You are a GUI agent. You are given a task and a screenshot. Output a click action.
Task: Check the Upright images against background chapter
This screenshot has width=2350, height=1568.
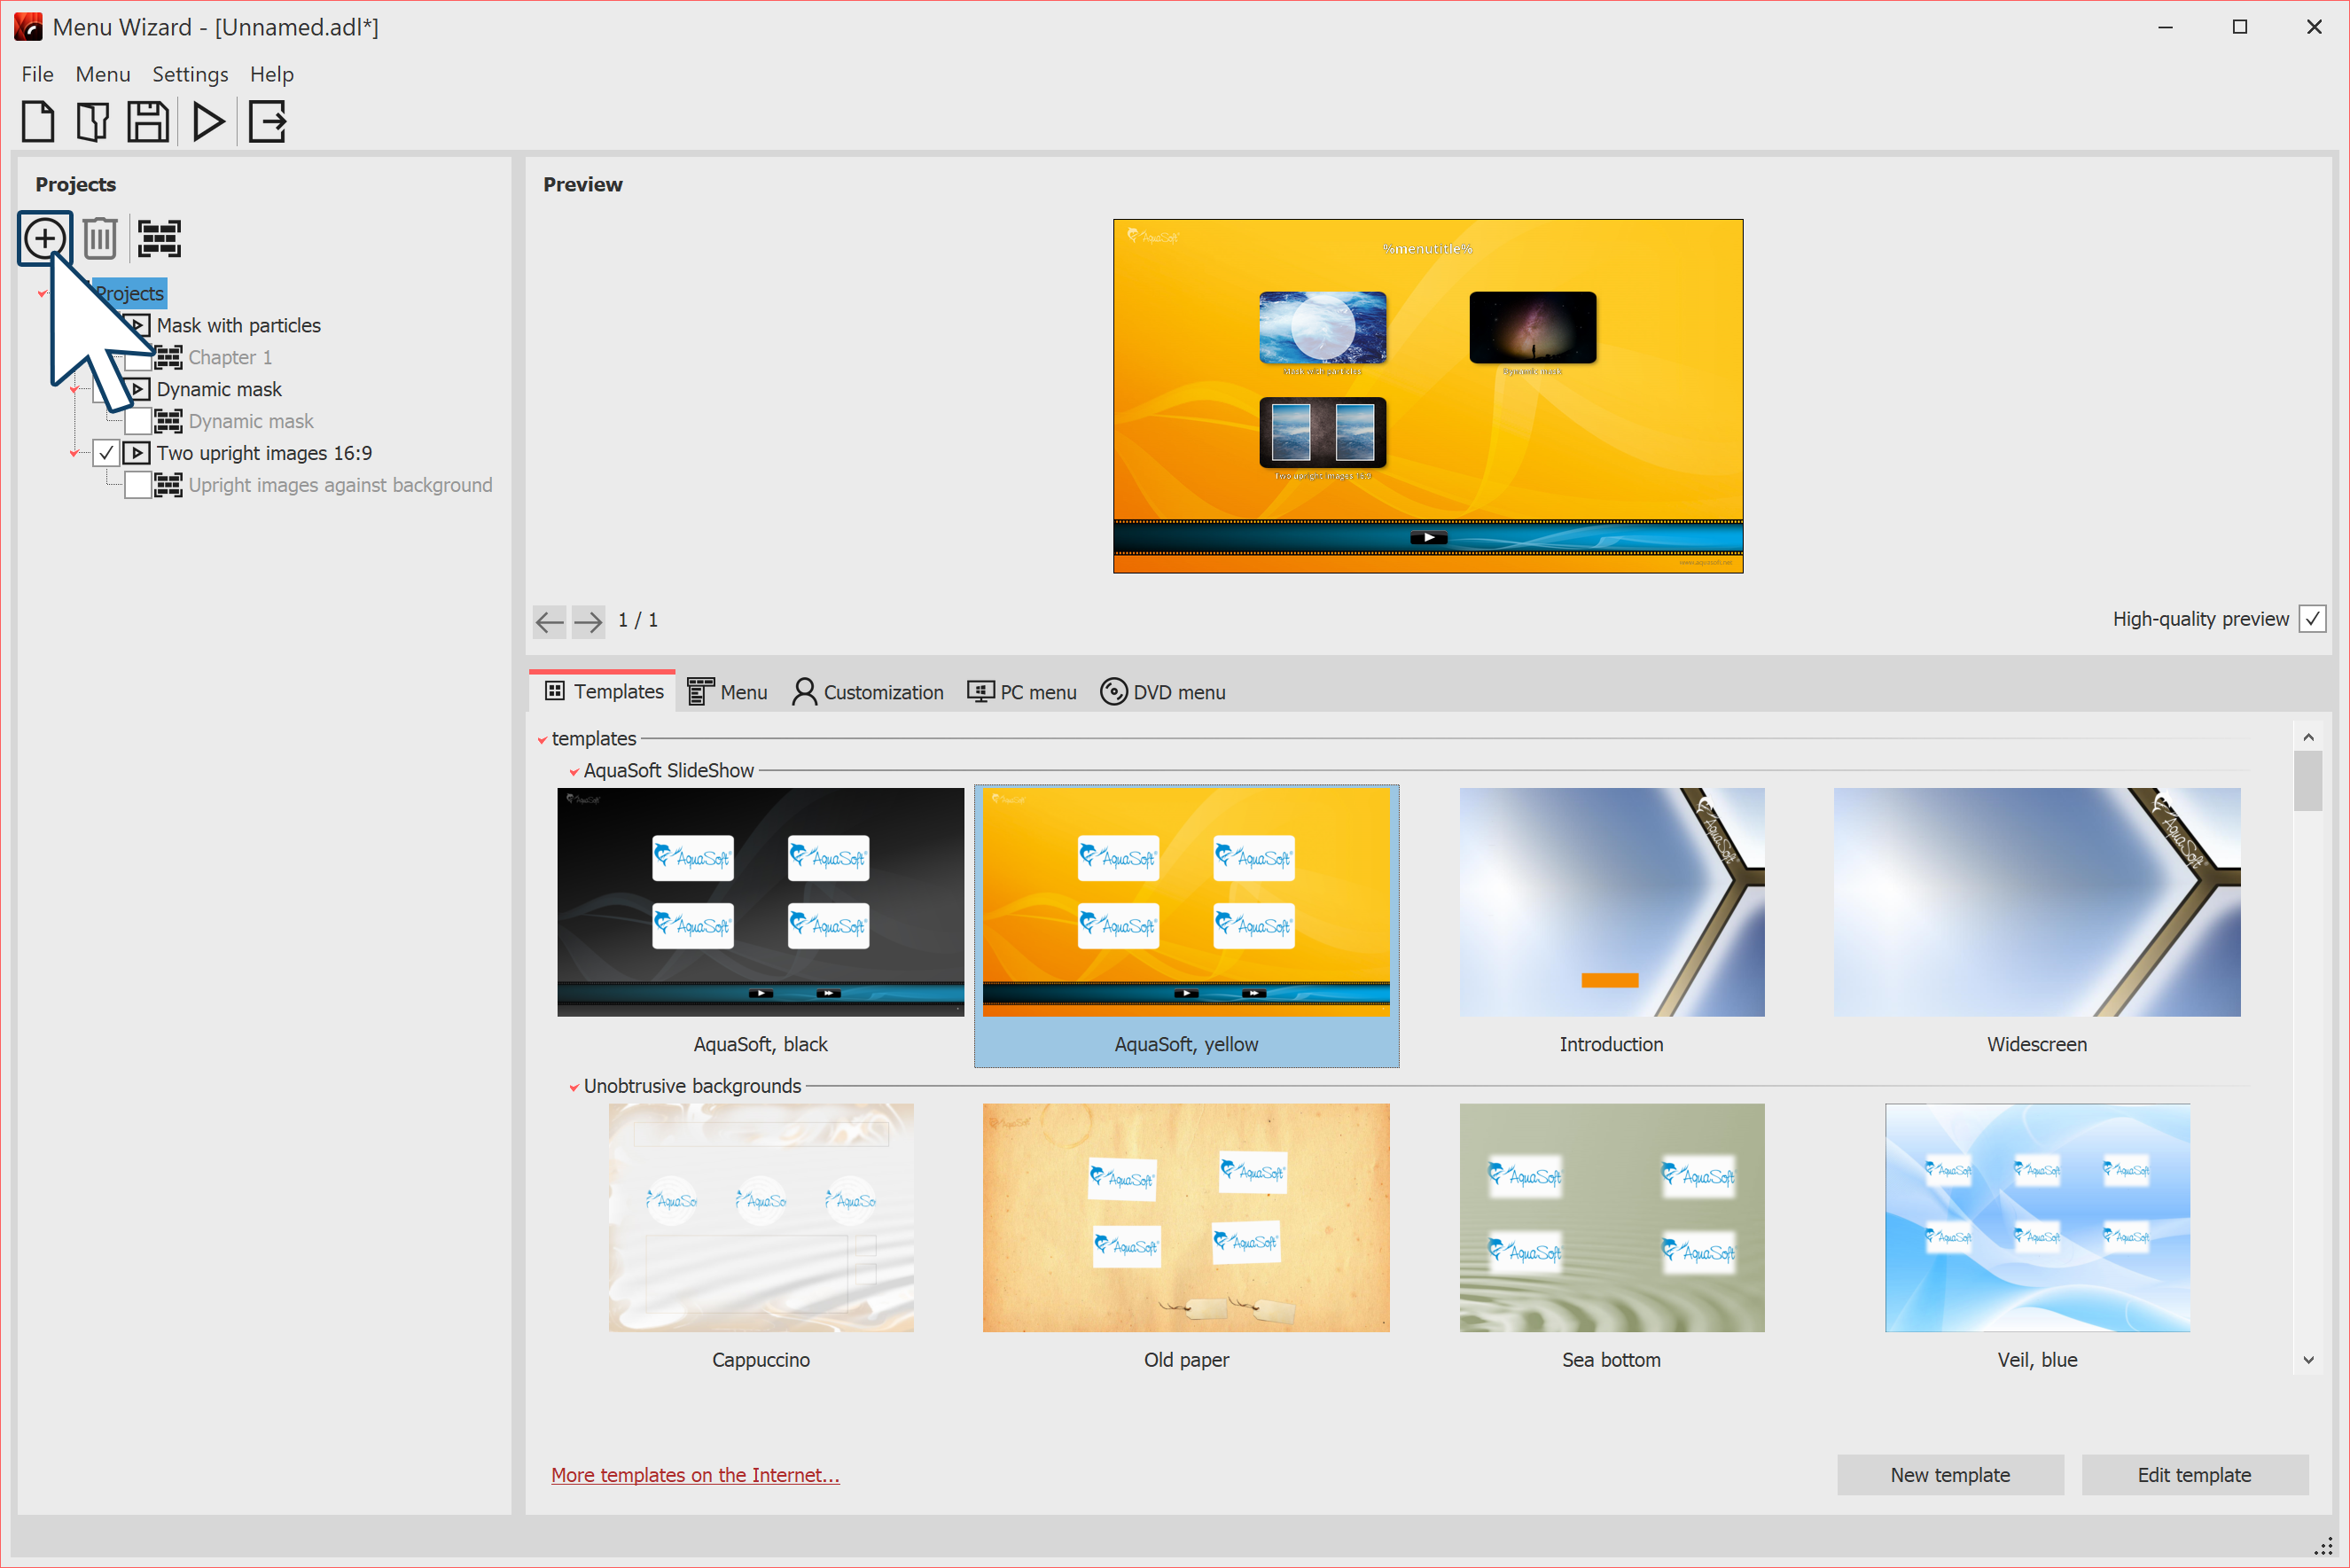point(138,485)
